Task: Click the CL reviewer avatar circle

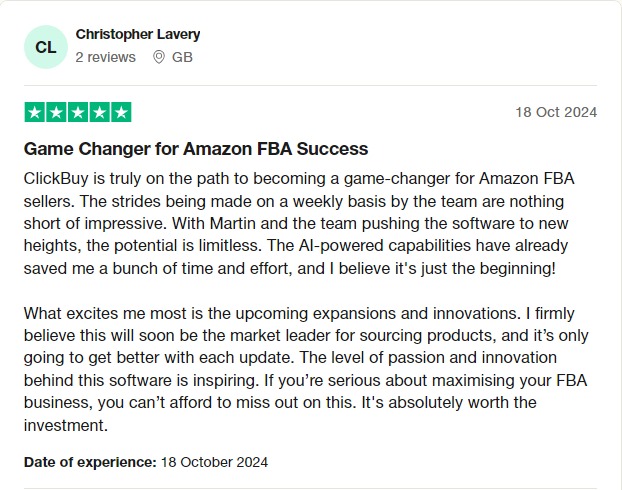Action: coord(46,47)
